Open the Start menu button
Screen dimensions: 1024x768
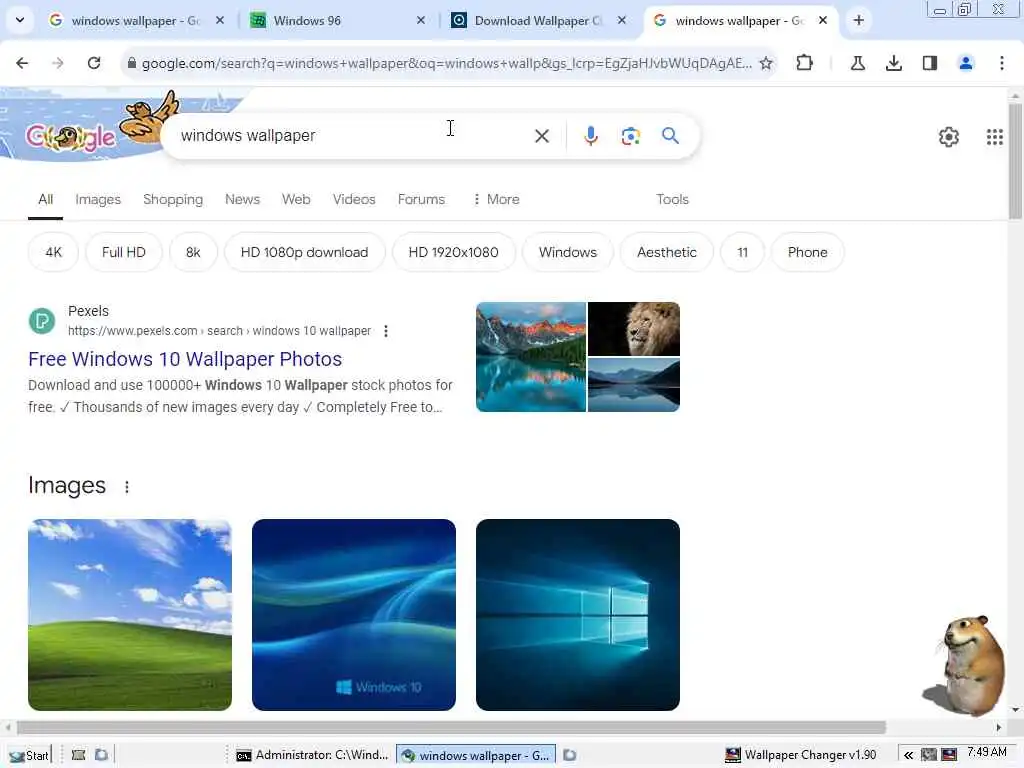click(29, 756)
